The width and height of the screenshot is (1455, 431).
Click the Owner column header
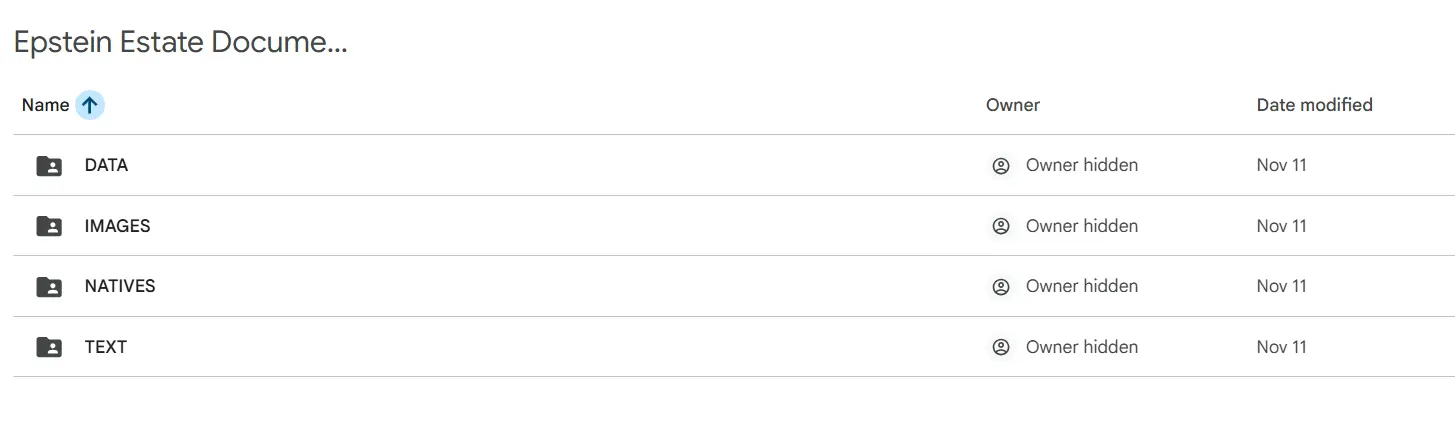tap(1012, 105)
